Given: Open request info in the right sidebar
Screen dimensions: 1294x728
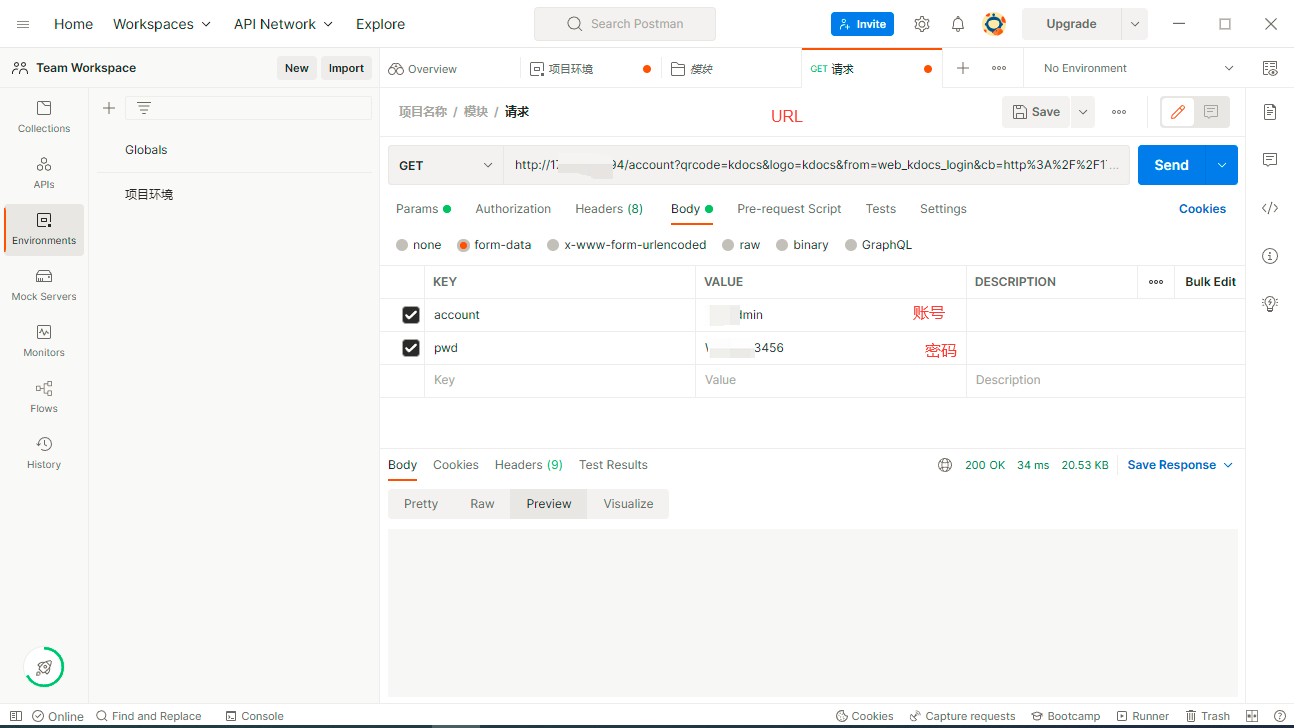Looking at the screenshot, I should tap(1270, 256).
